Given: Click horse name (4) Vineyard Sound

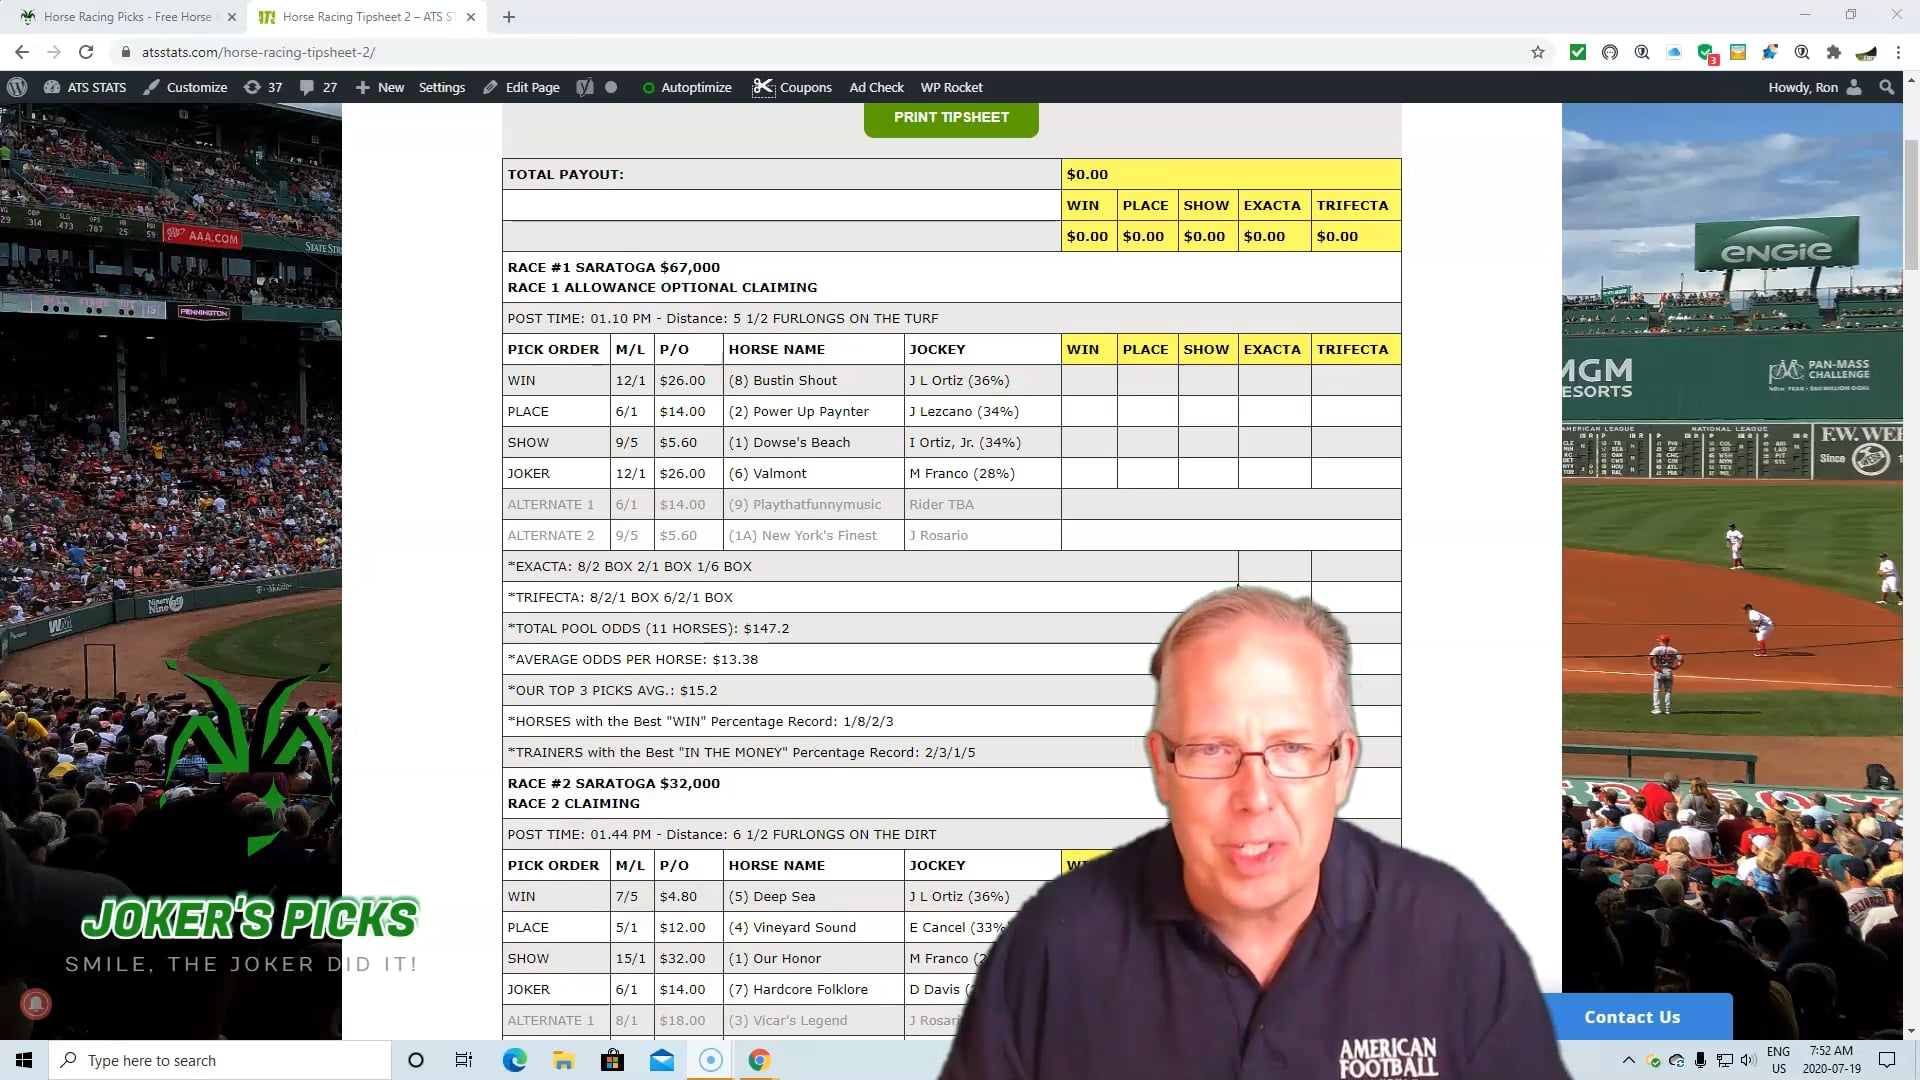Looking at the screenshot, I should click(792, 927).
